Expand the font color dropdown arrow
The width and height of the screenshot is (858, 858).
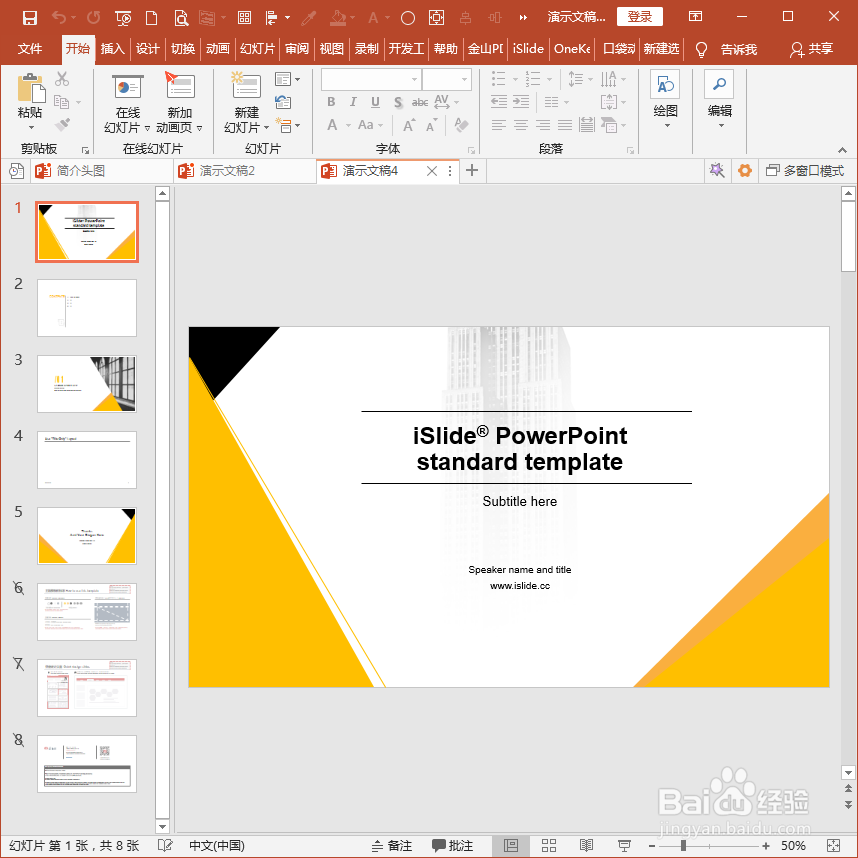tap(348, 125)
